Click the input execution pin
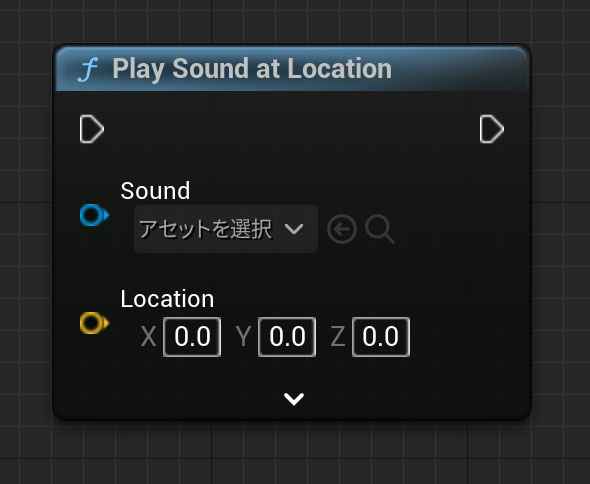This screenshot has width=590, height=484. tap(91, 129)
